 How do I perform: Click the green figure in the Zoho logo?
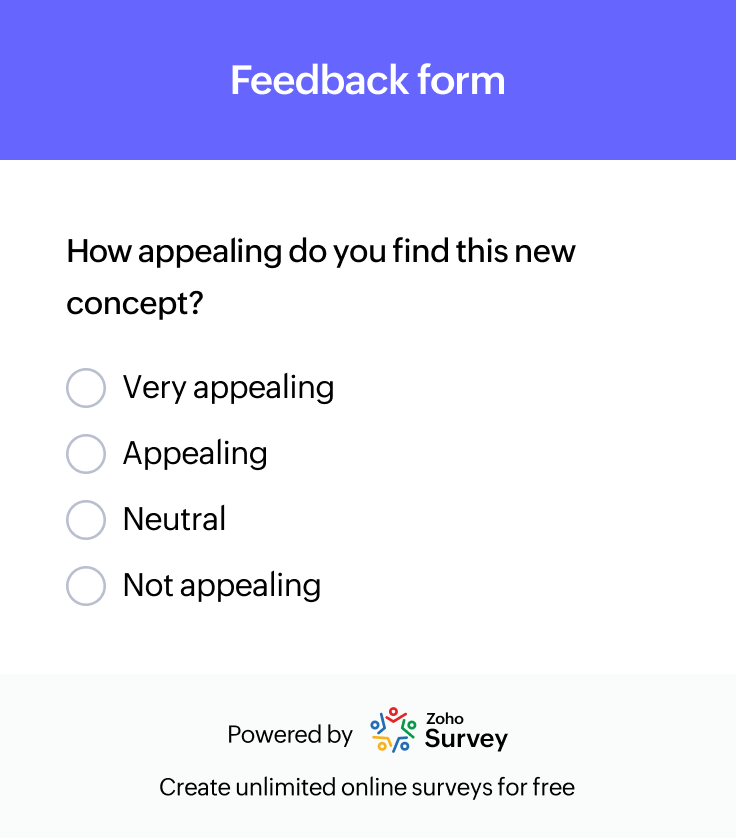click(x=411, y=726)
